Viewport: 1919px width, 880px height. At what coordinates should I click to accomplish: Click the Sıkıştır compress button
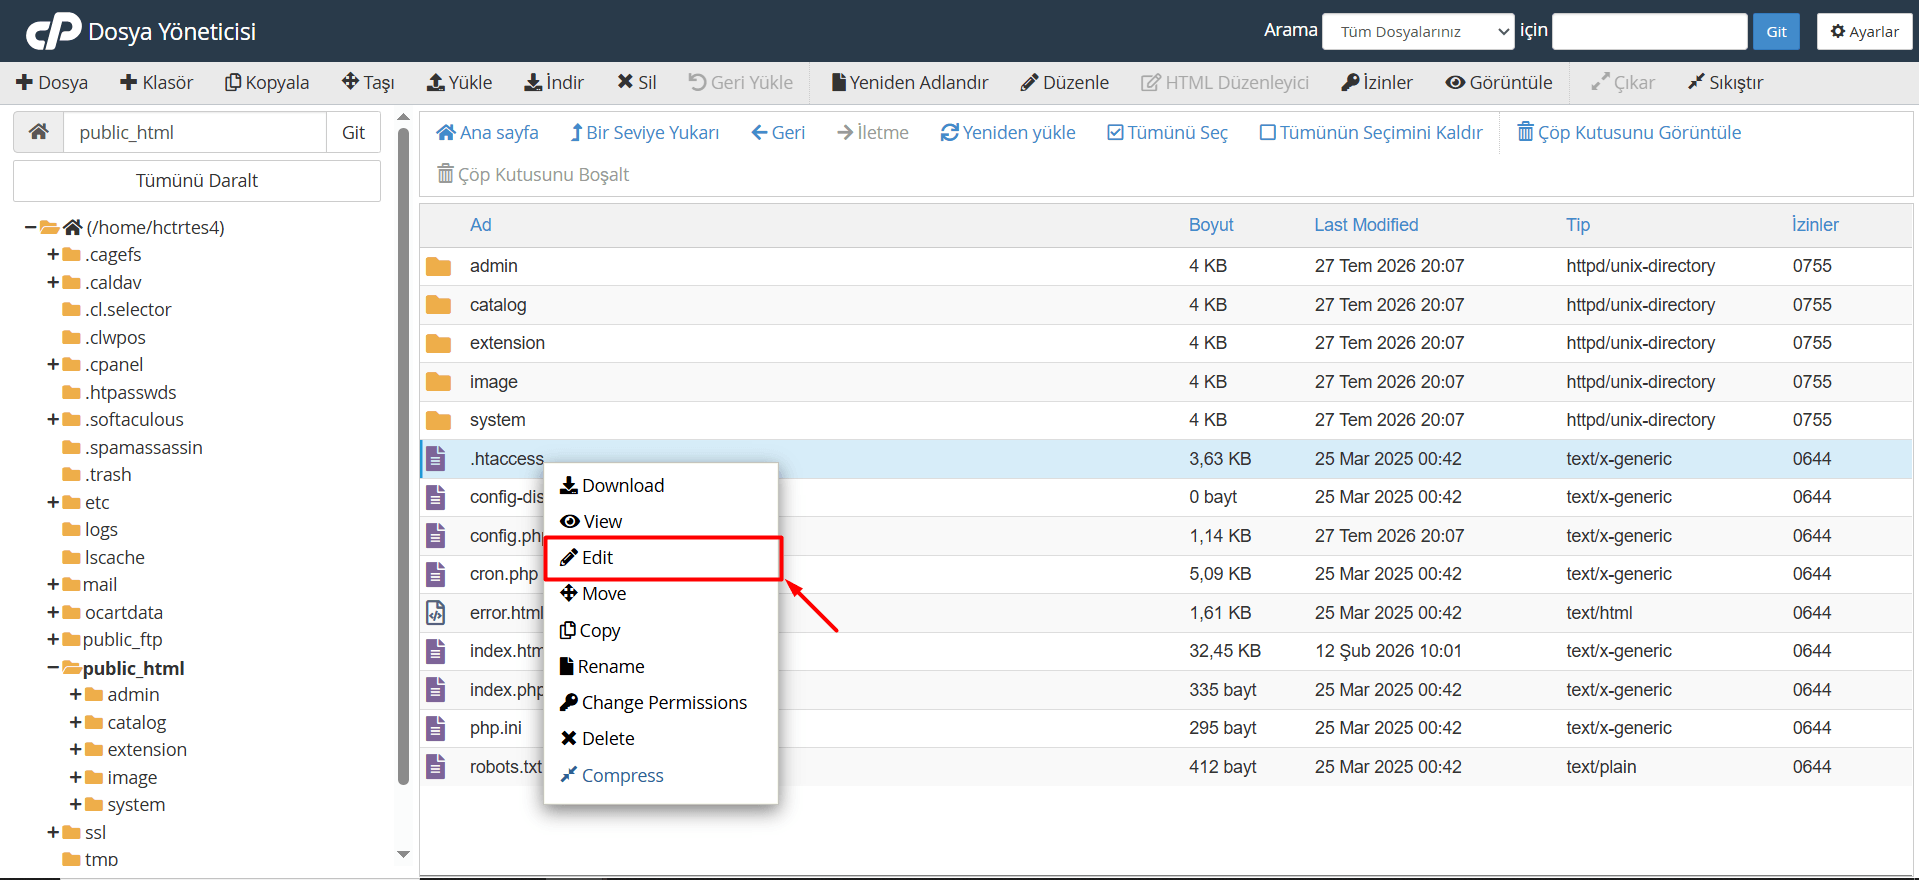pyautogui.click(x=1726, y=82)
